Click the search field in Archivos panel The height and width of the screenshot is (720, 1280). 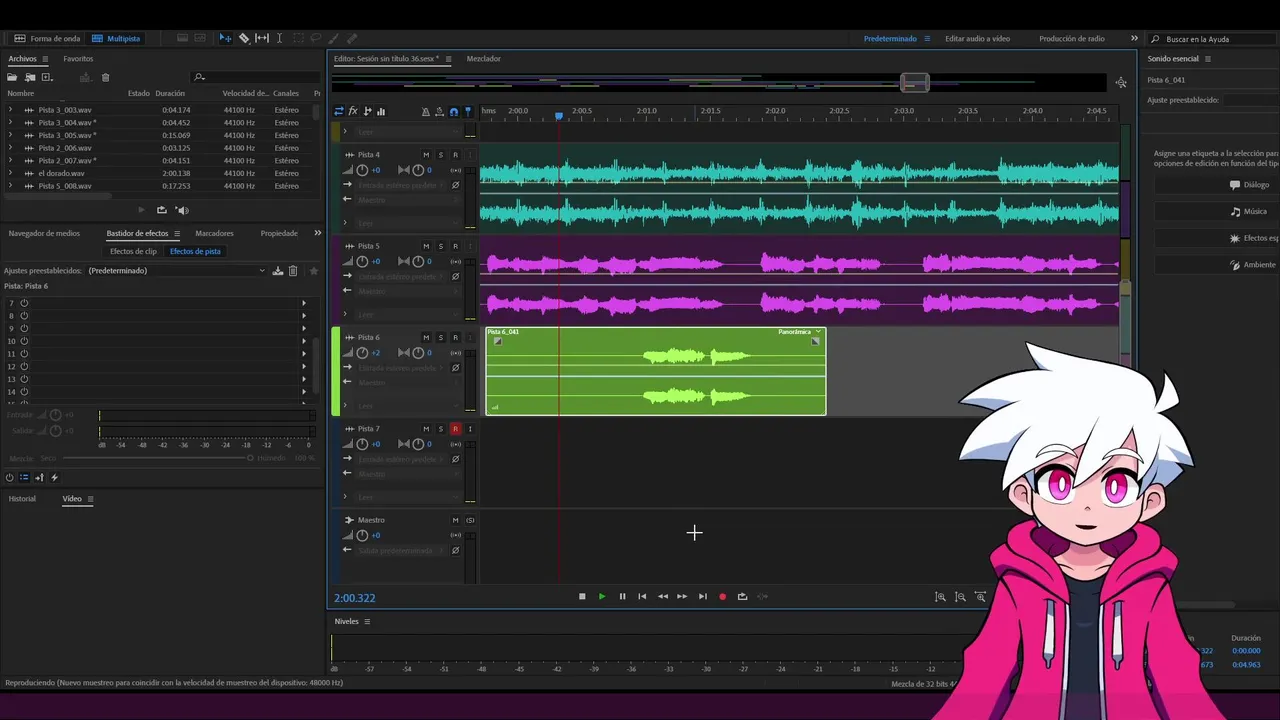click(254, 77)
